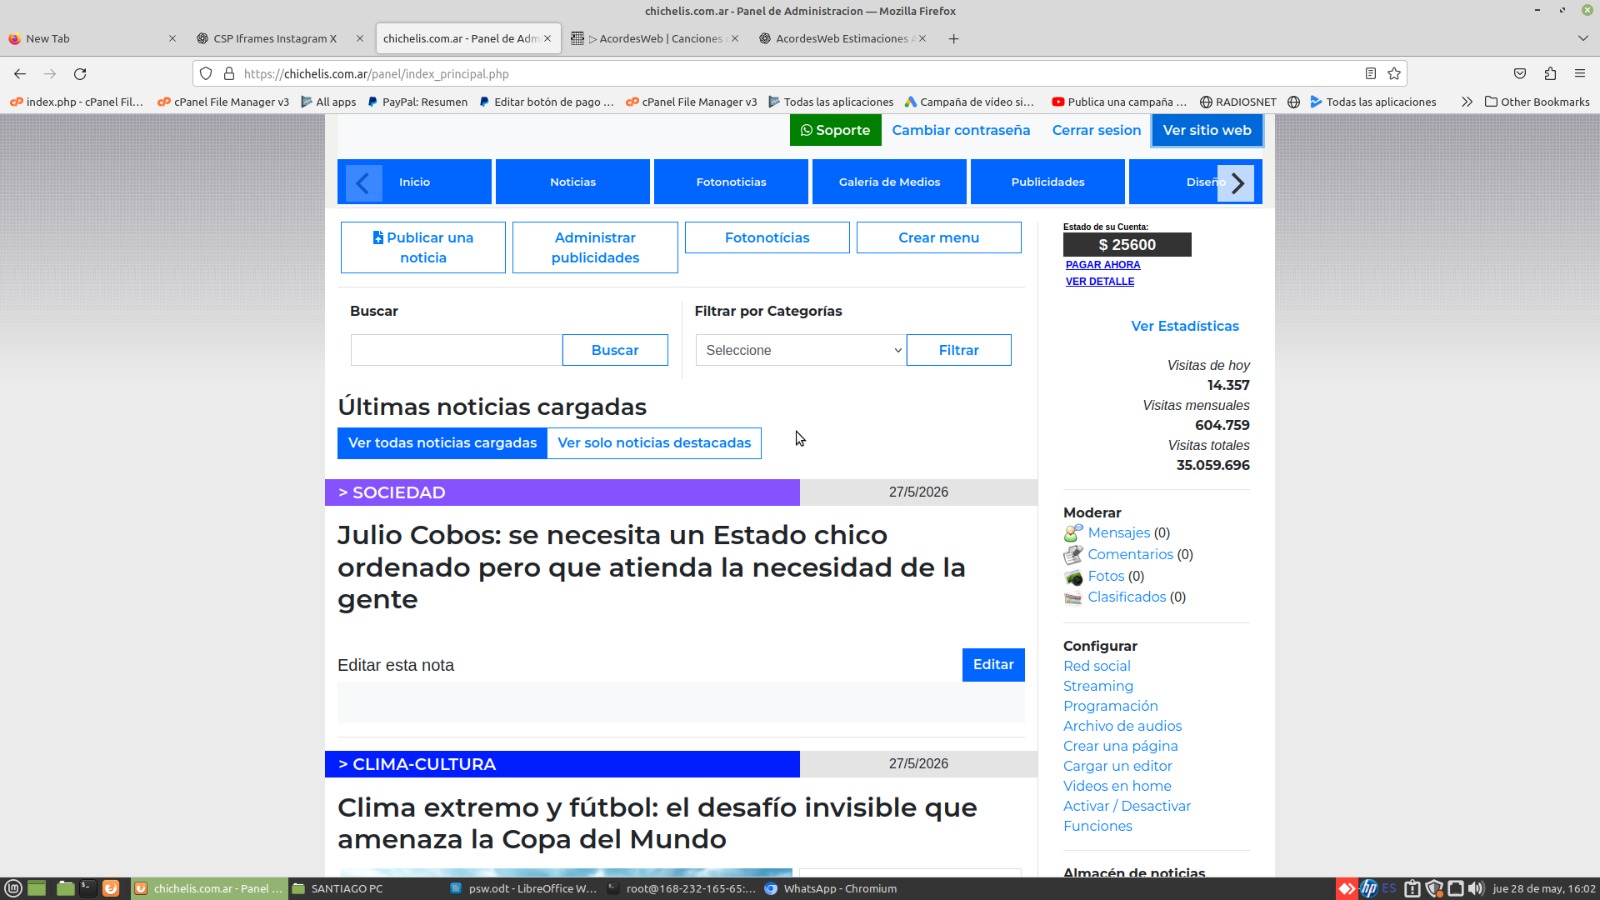
Task: Open Galeria de Medios menu item
Action: pos(889,182)
